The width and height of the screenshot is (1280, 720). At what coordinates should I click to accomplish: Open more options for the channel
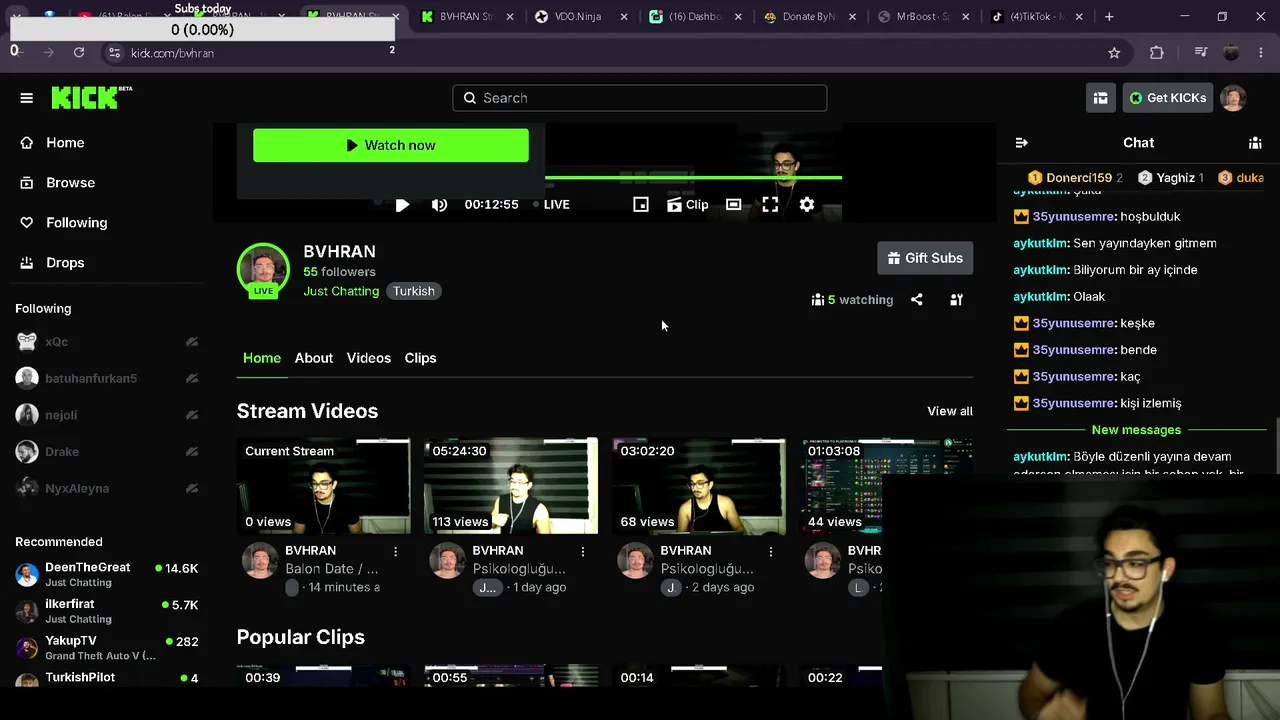(956, 299)
